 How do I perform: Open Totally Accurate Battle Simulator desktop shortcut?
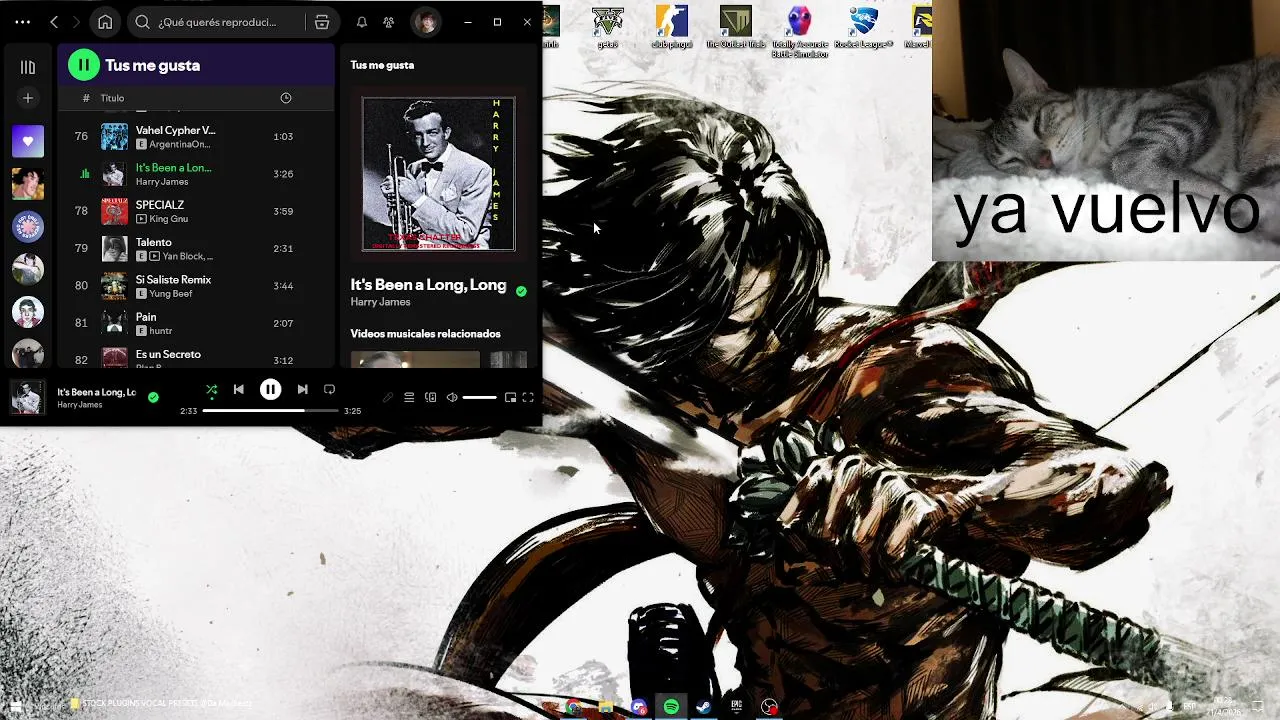tap(799, 31)
